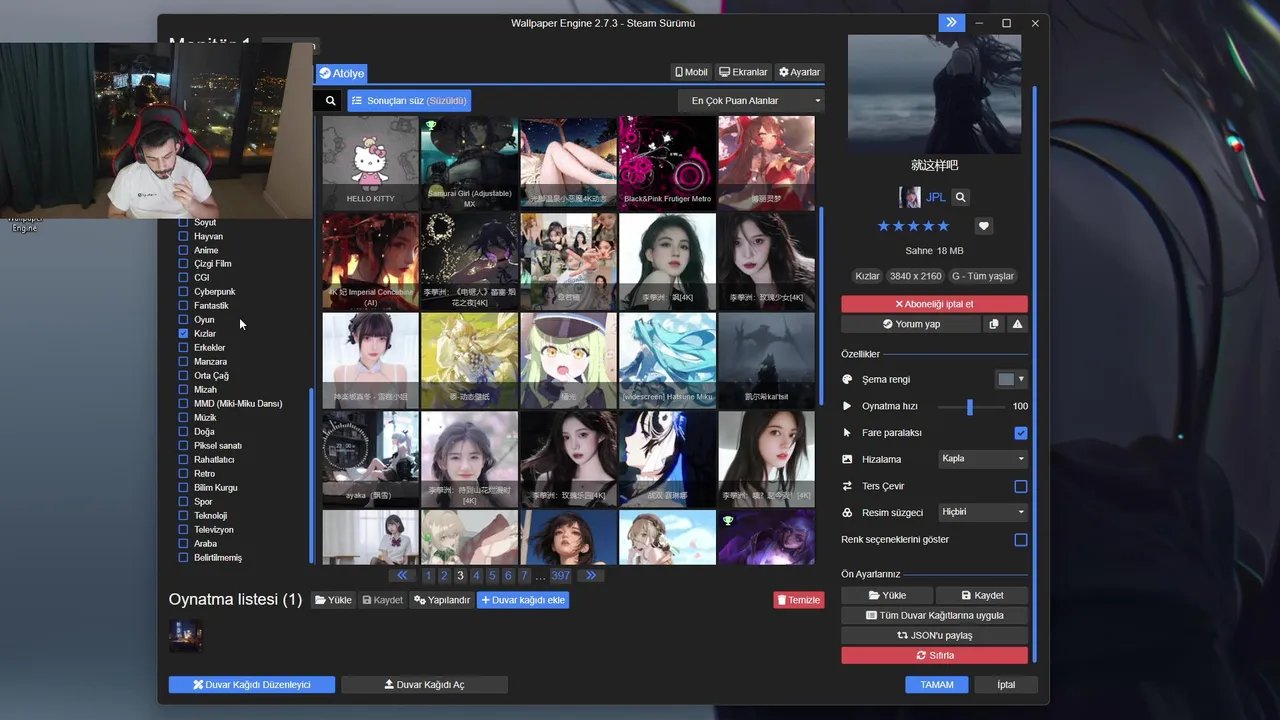This screenshot has height=720, width=1280.
Task: Check the Cyberpunk tag filter
Action: [x=183, y=291]
